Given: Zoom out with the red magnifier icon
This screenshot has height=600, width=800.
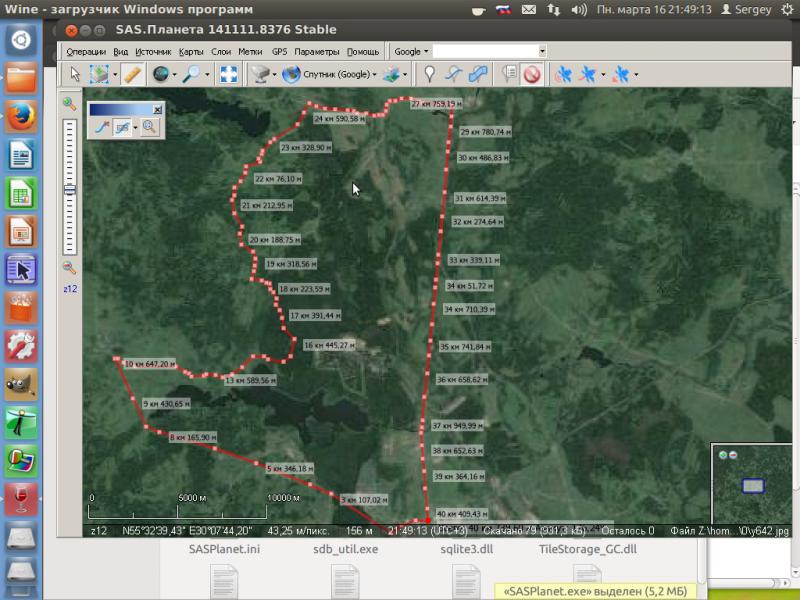Looking at the screenshot, I should tap(69, 267).
